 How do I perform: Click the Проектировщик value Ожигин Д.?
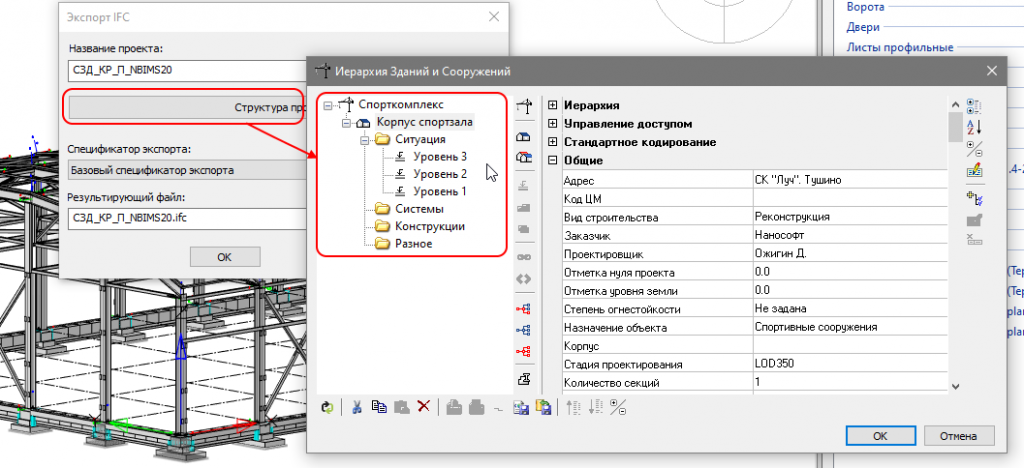tap(850, 253)
